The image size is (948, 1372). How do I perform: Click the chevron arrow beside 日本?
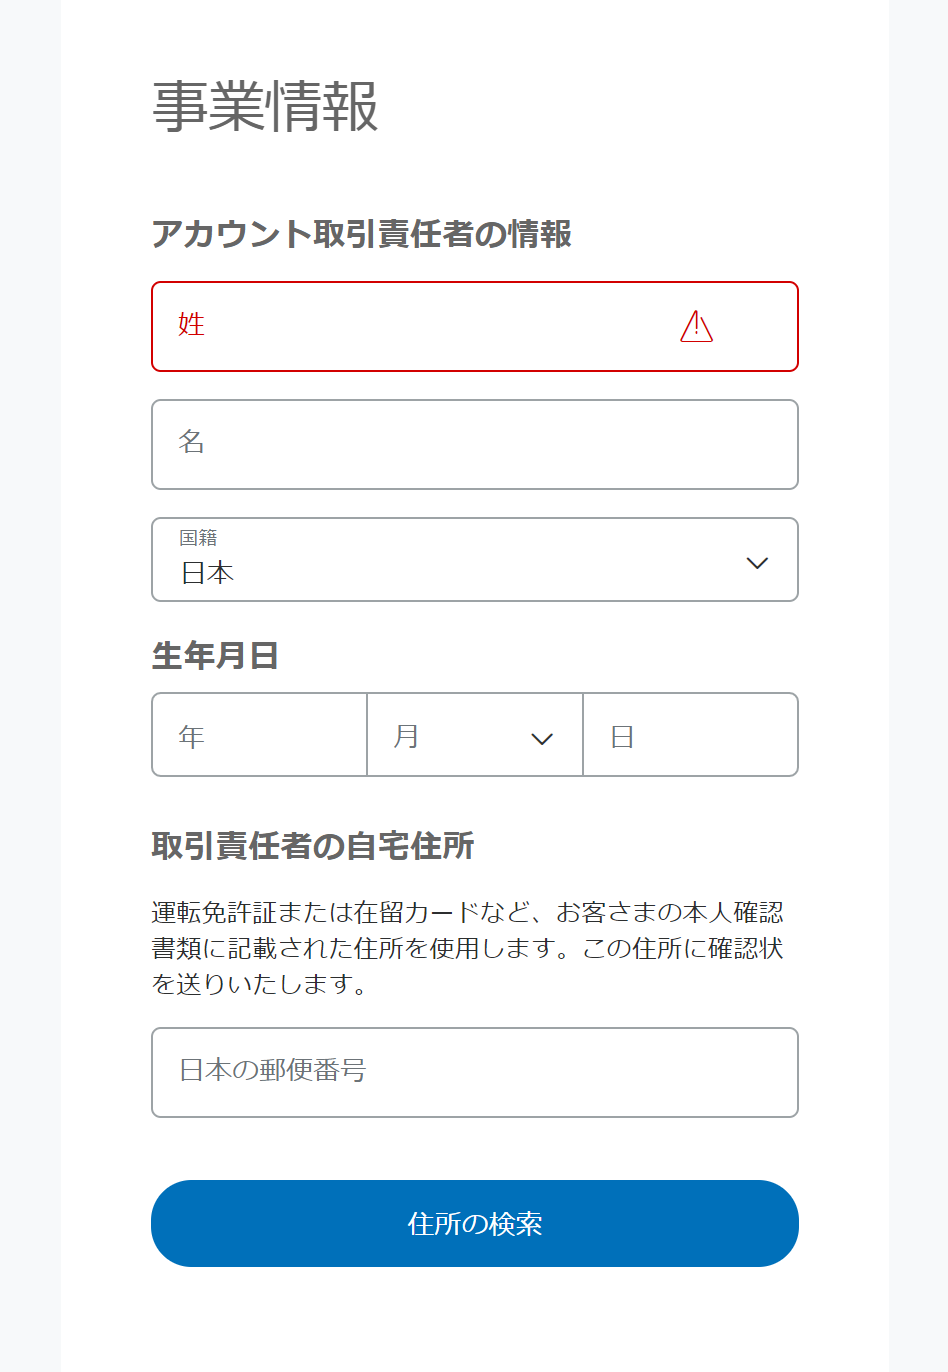pyautogui.click(x=757, y=563)
